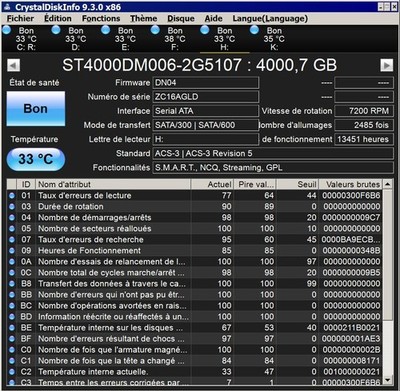Screen dimensions: 400x391
Task: Go to next disk with right arrow
Action: tap(387, 65)
